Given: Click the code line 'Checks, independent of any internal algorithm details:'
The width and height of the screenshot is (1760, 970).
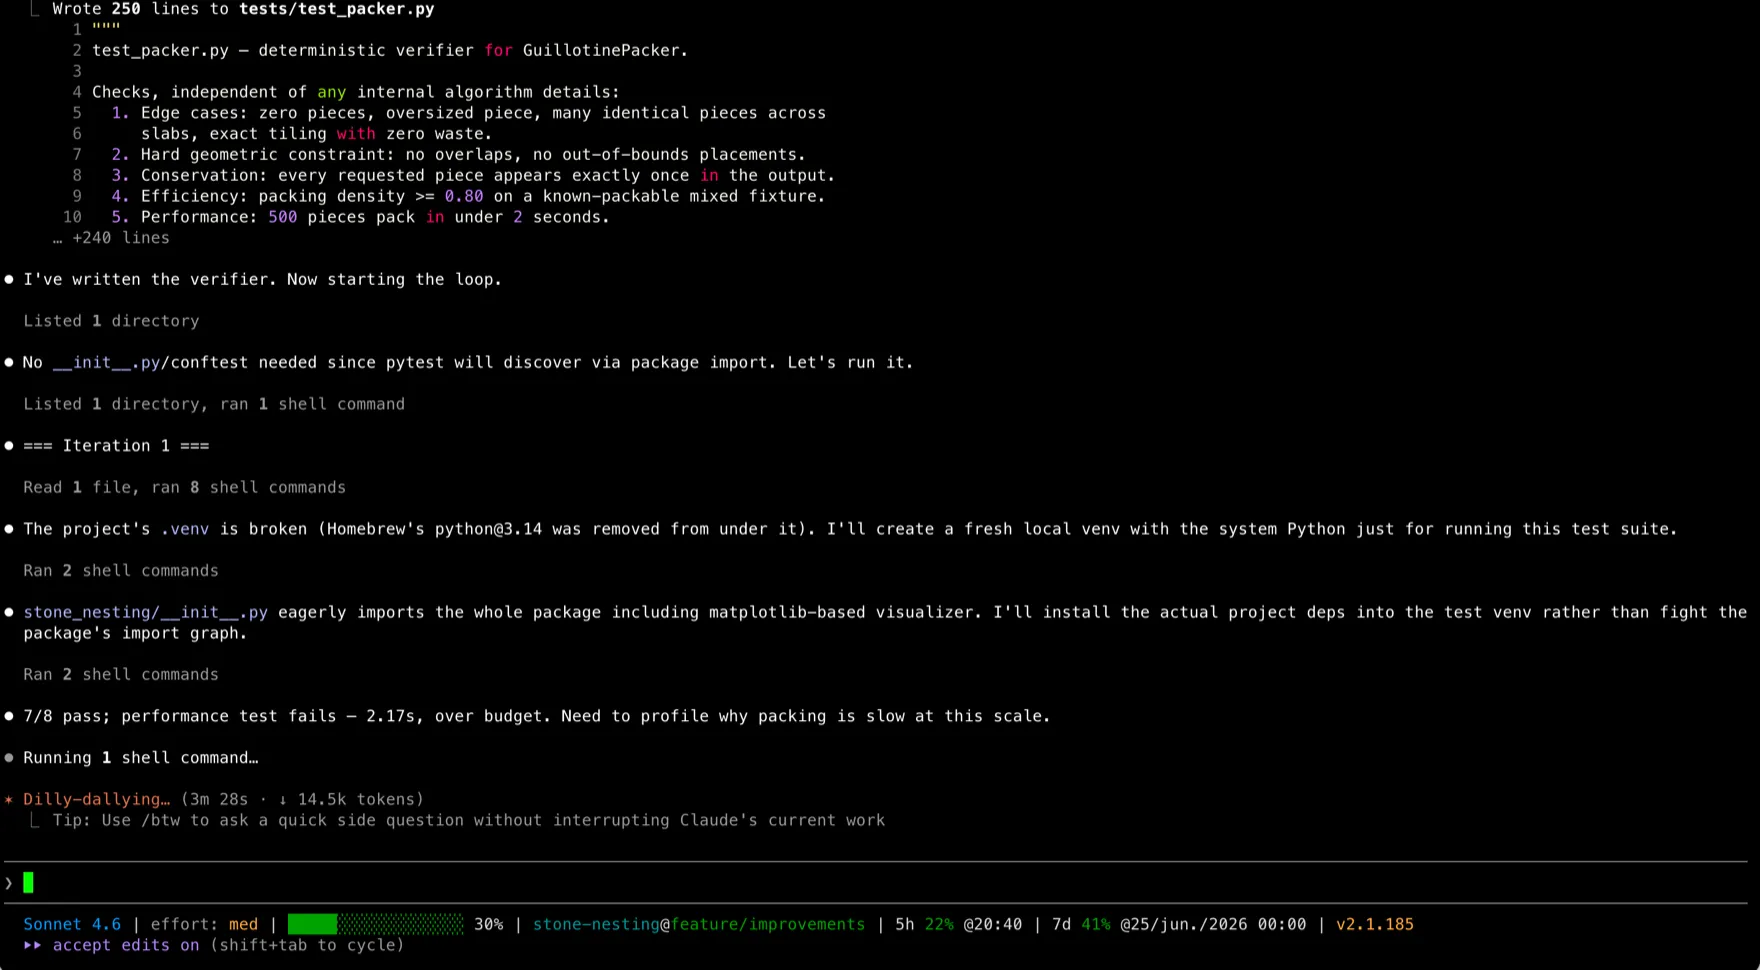Looking at the screenshot, I should 356,92.
